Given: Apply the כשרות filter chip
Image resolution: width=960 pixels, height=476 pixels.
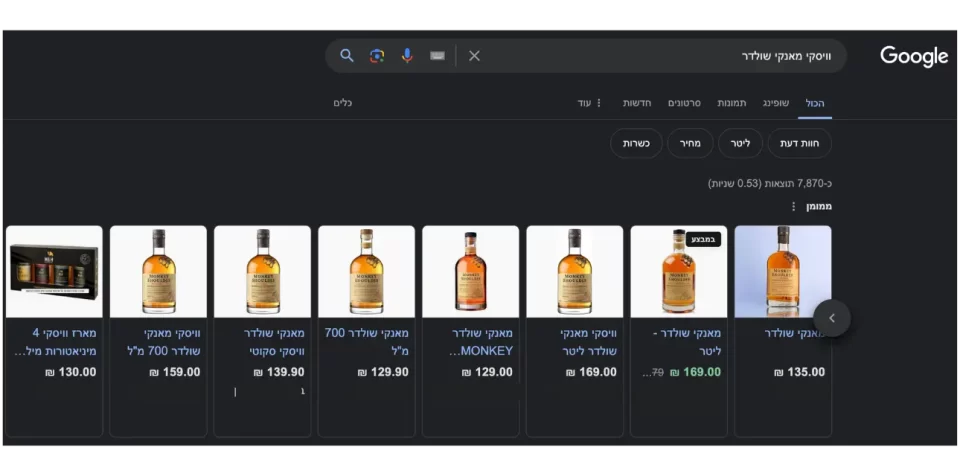Looking at the screenshot, I should coord(636,143).
